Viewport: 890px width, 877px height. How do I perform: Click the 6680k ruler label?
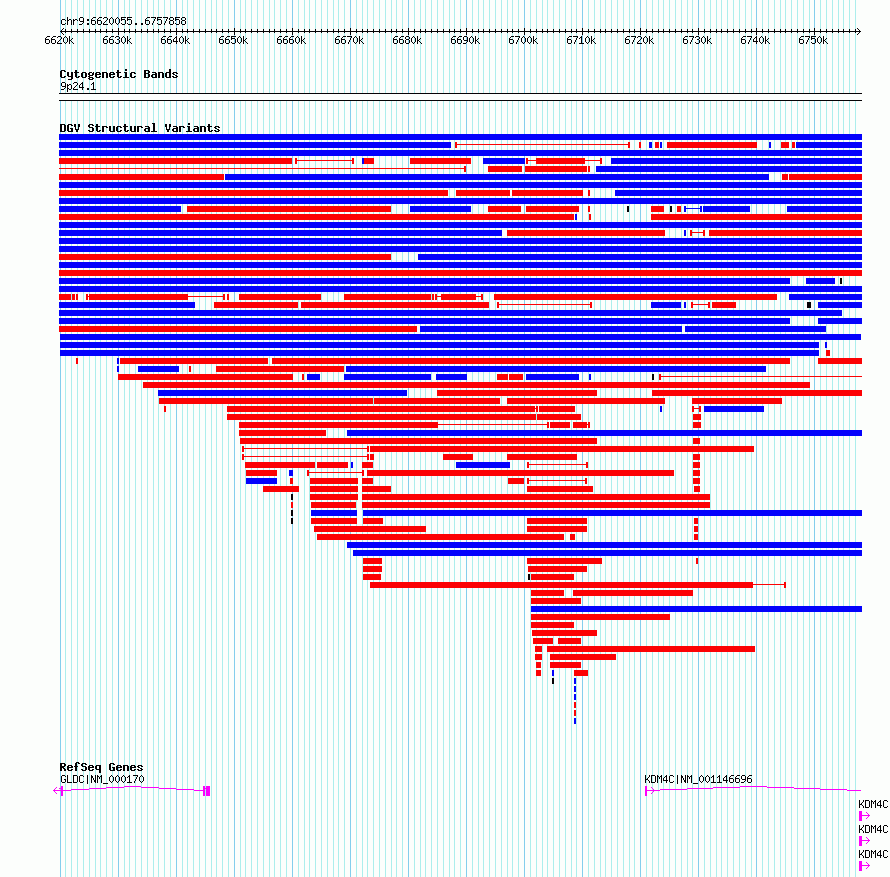tap(407, 40)
